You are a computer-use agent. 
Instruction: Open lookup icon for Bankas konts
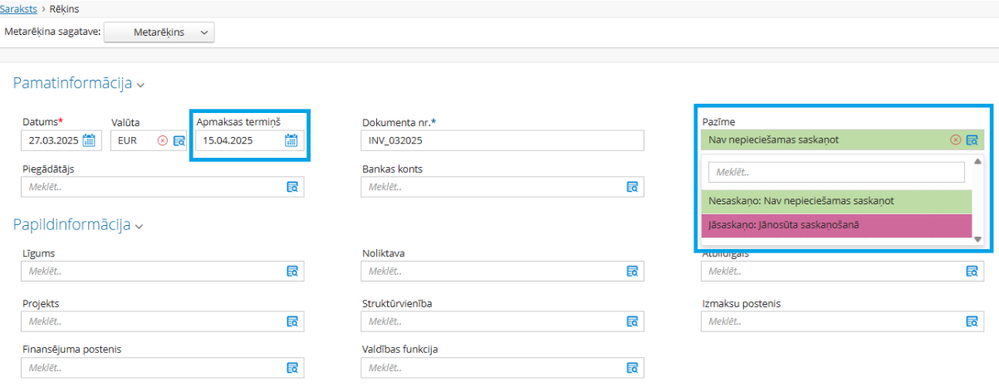633,187
